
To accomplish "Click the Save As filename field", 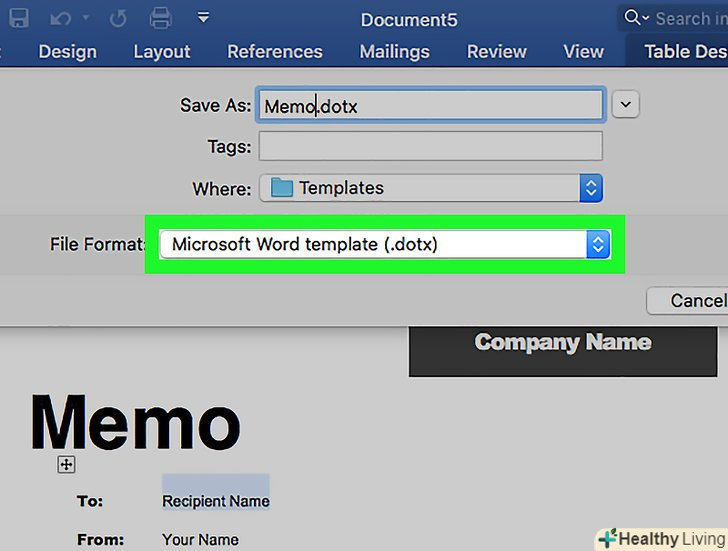I will [430, 105].
